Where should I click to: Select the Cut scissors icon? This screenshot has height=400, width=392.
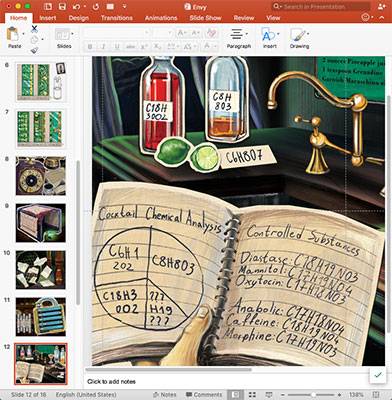point(34,29)
